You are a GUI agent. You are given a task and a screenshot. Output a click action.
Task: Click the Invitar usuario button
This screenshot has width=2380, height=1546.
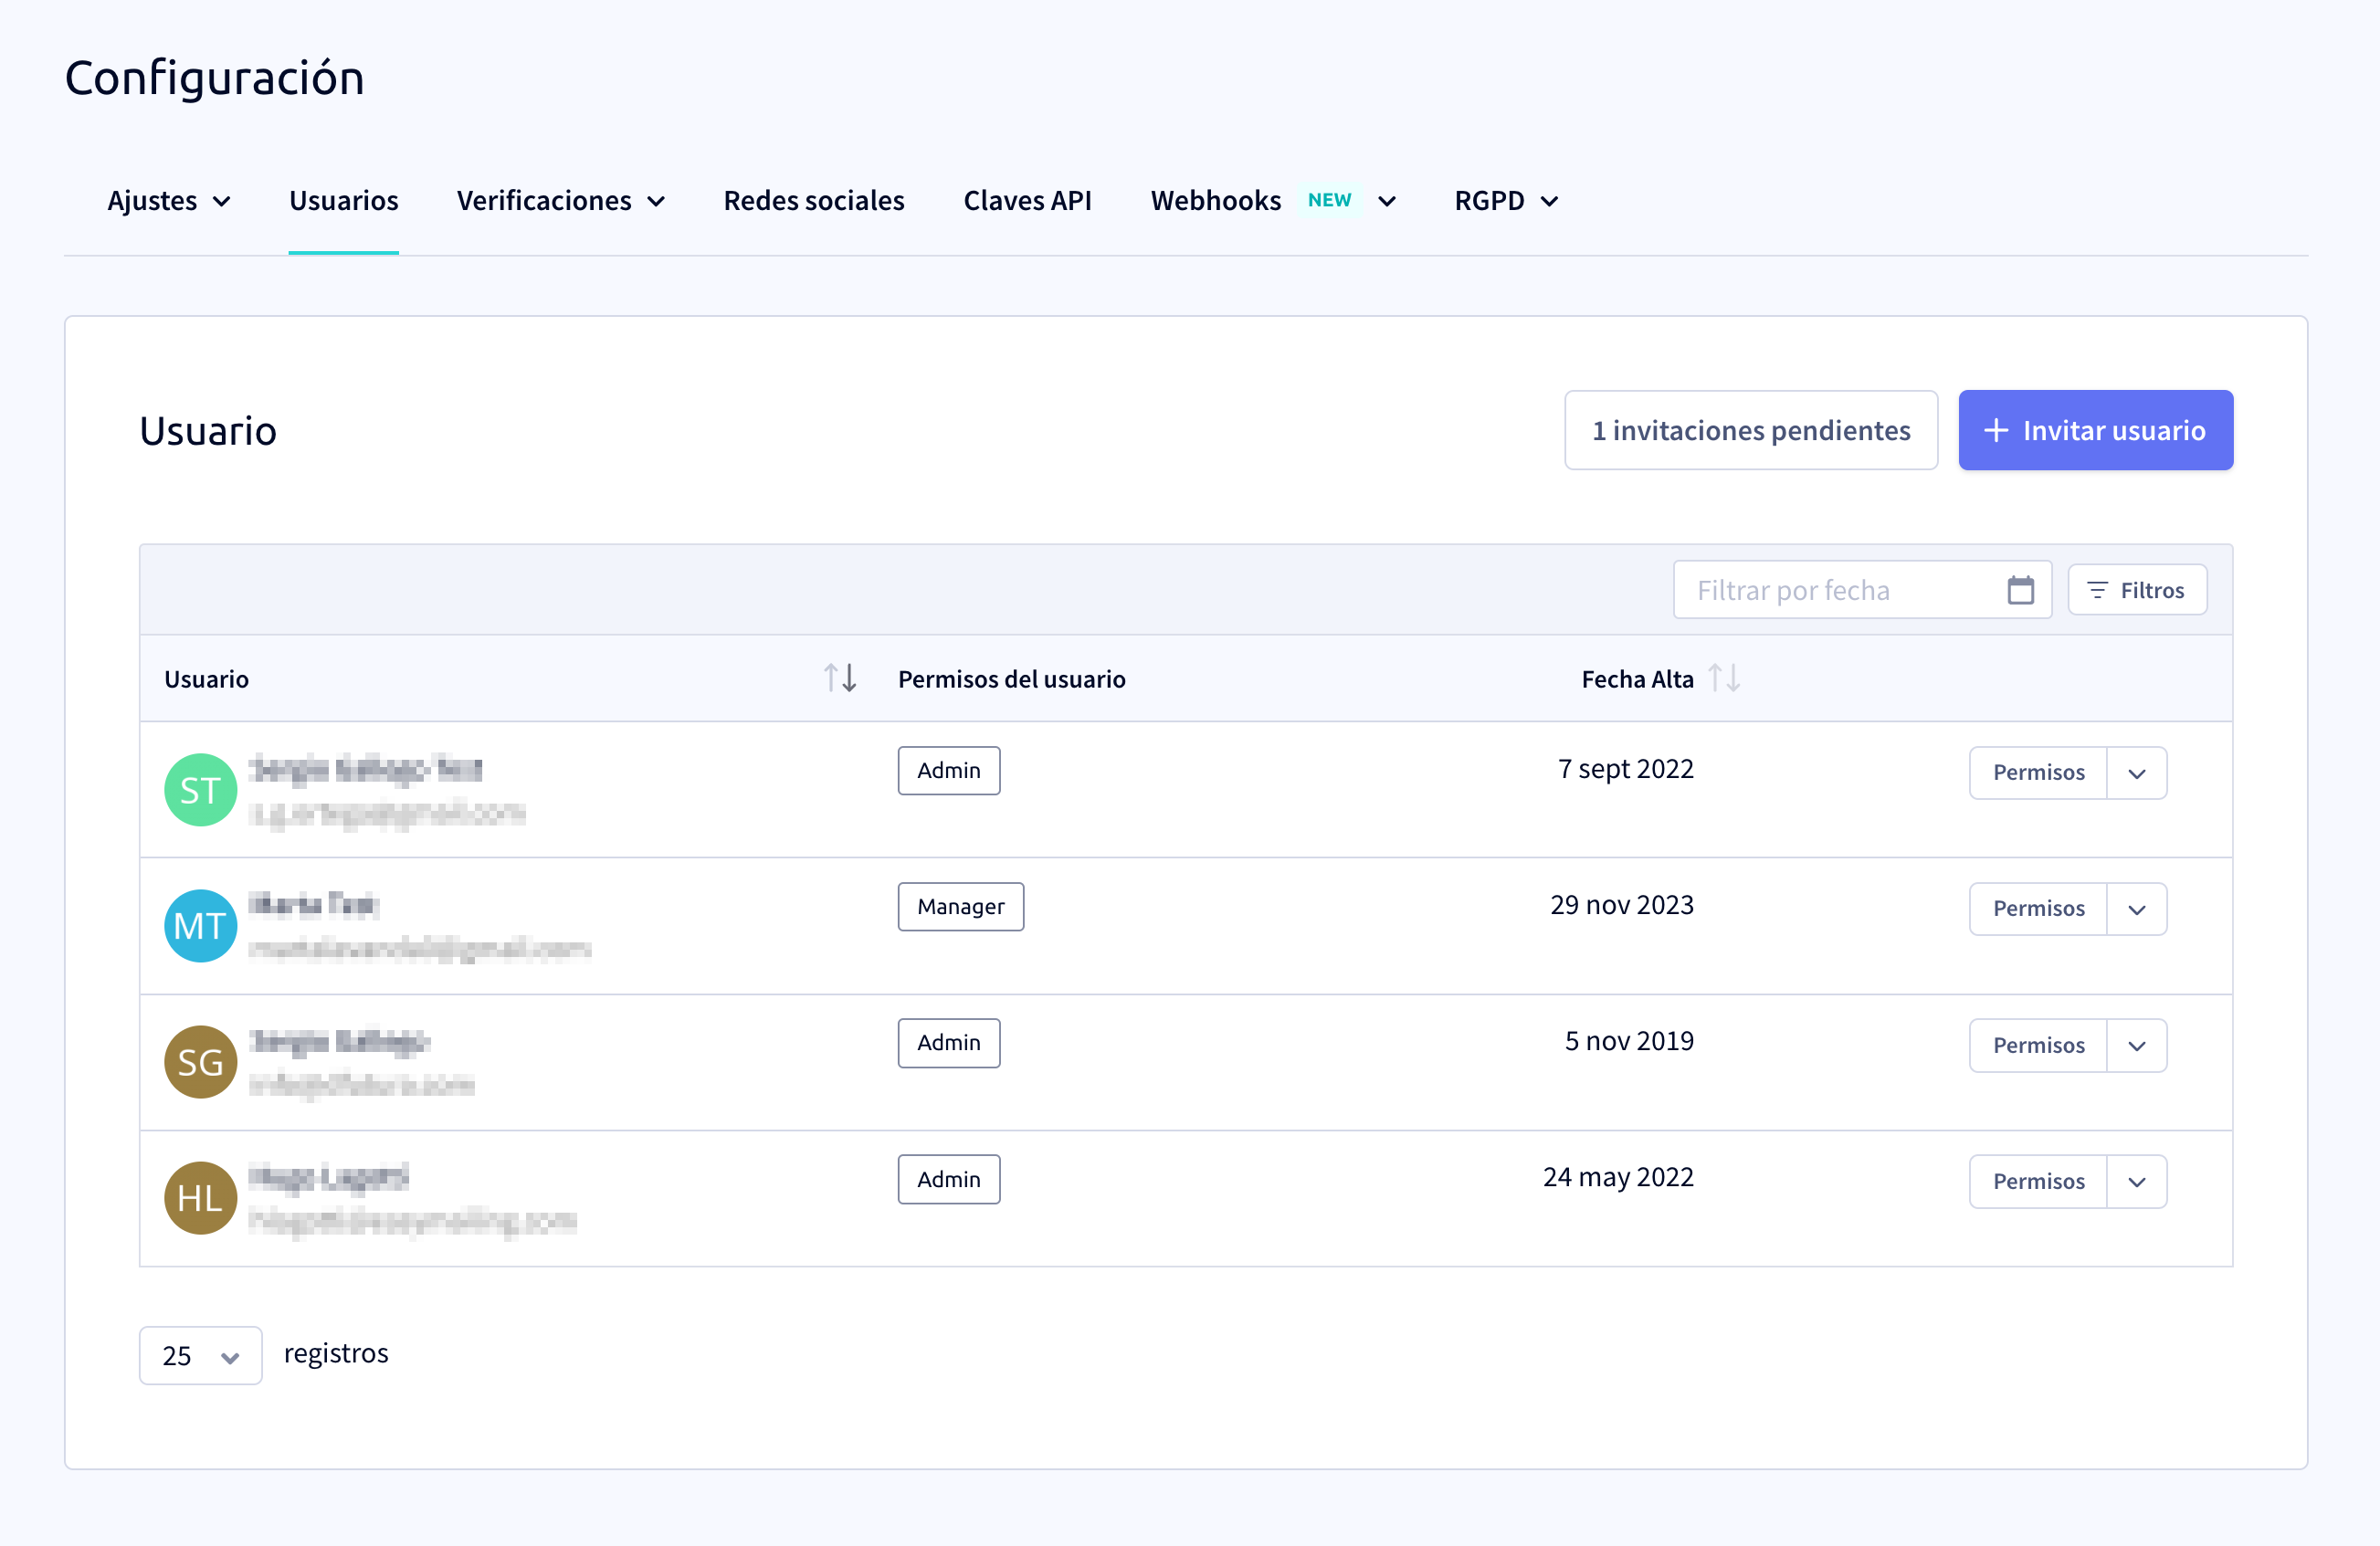2095,430
